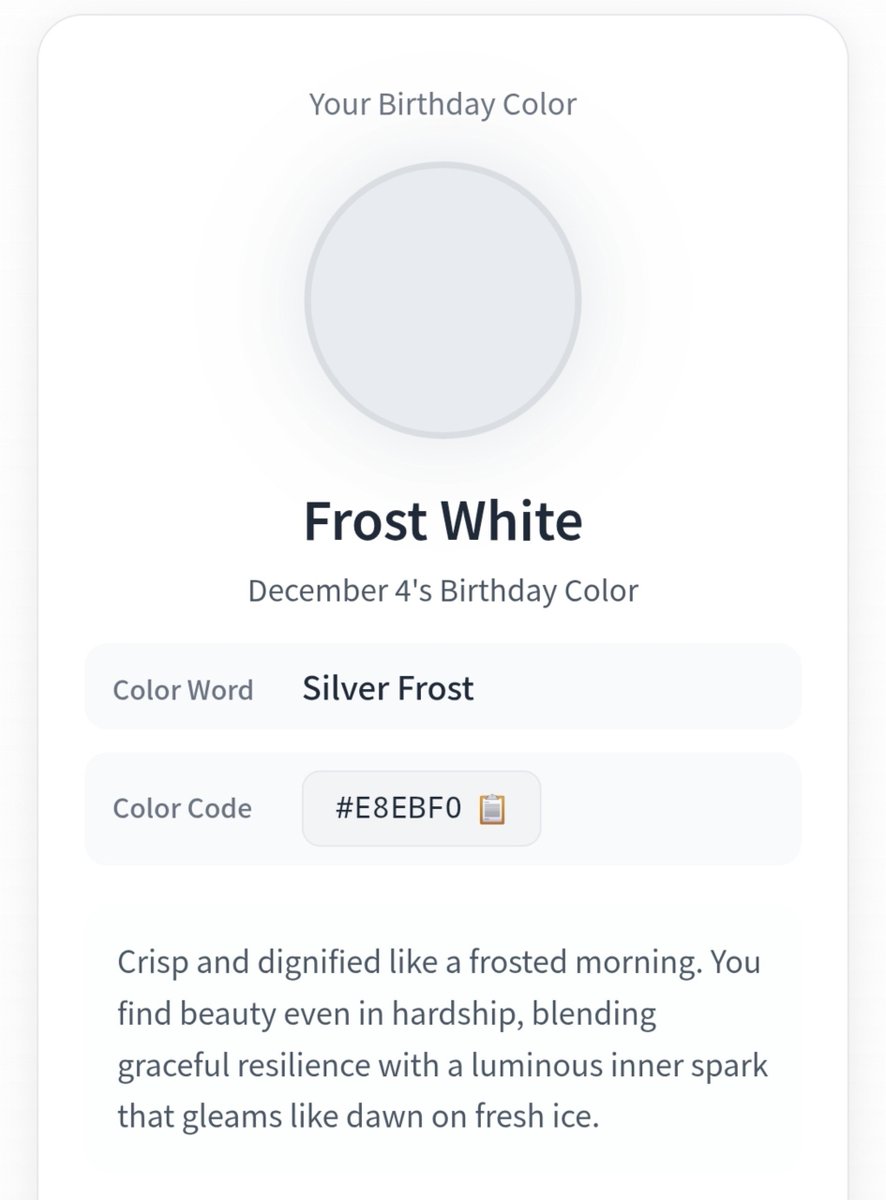Click the Frost White color circle
Screen dimensions: 886x1200
tap(443, 301)
